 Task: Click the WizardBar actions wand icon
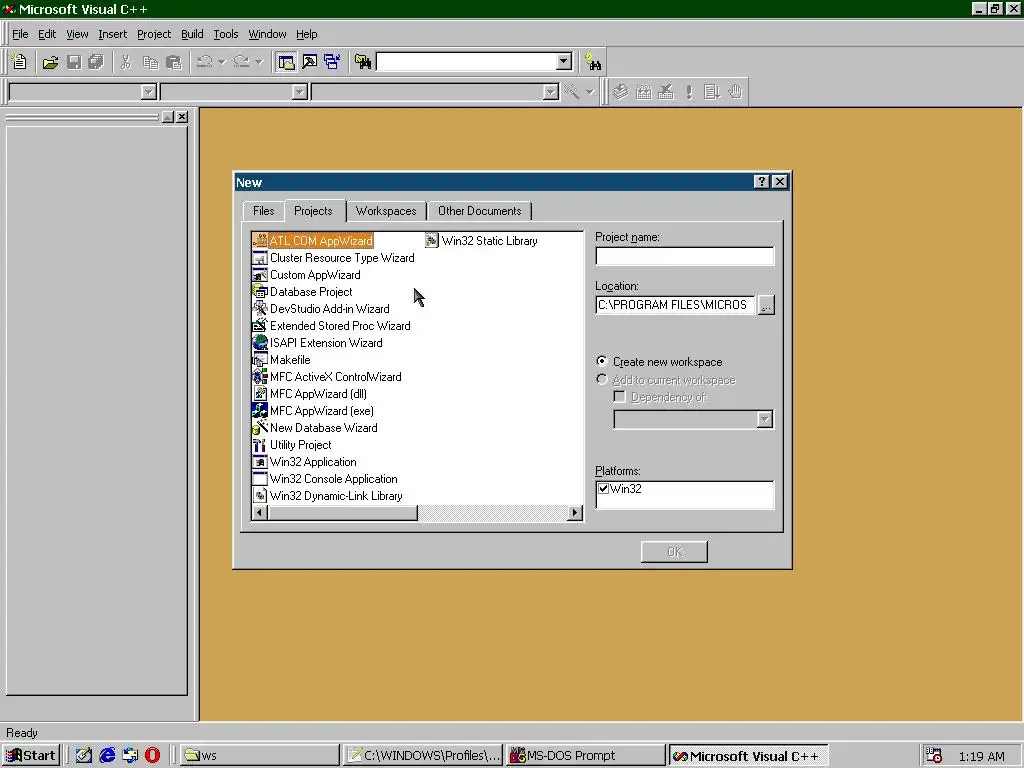click(x=572, y=92)
